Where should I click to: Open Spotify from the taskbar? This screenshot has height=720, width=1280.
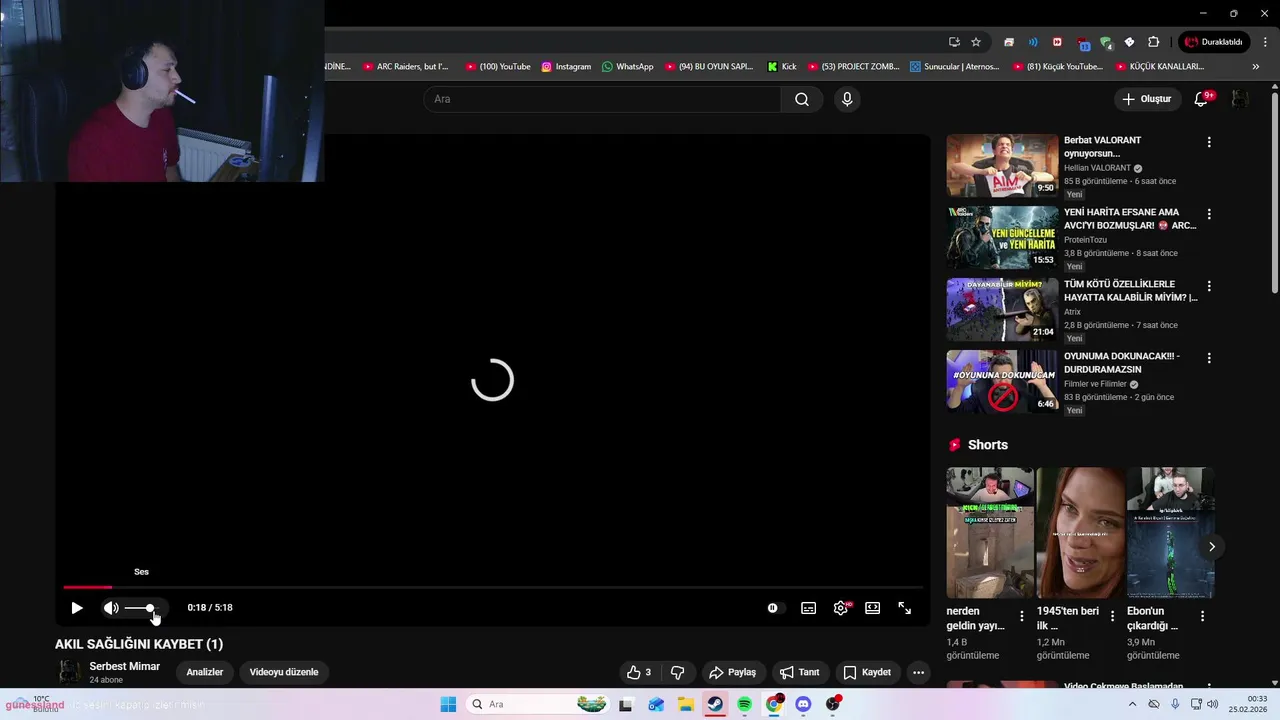click(744, 704)
